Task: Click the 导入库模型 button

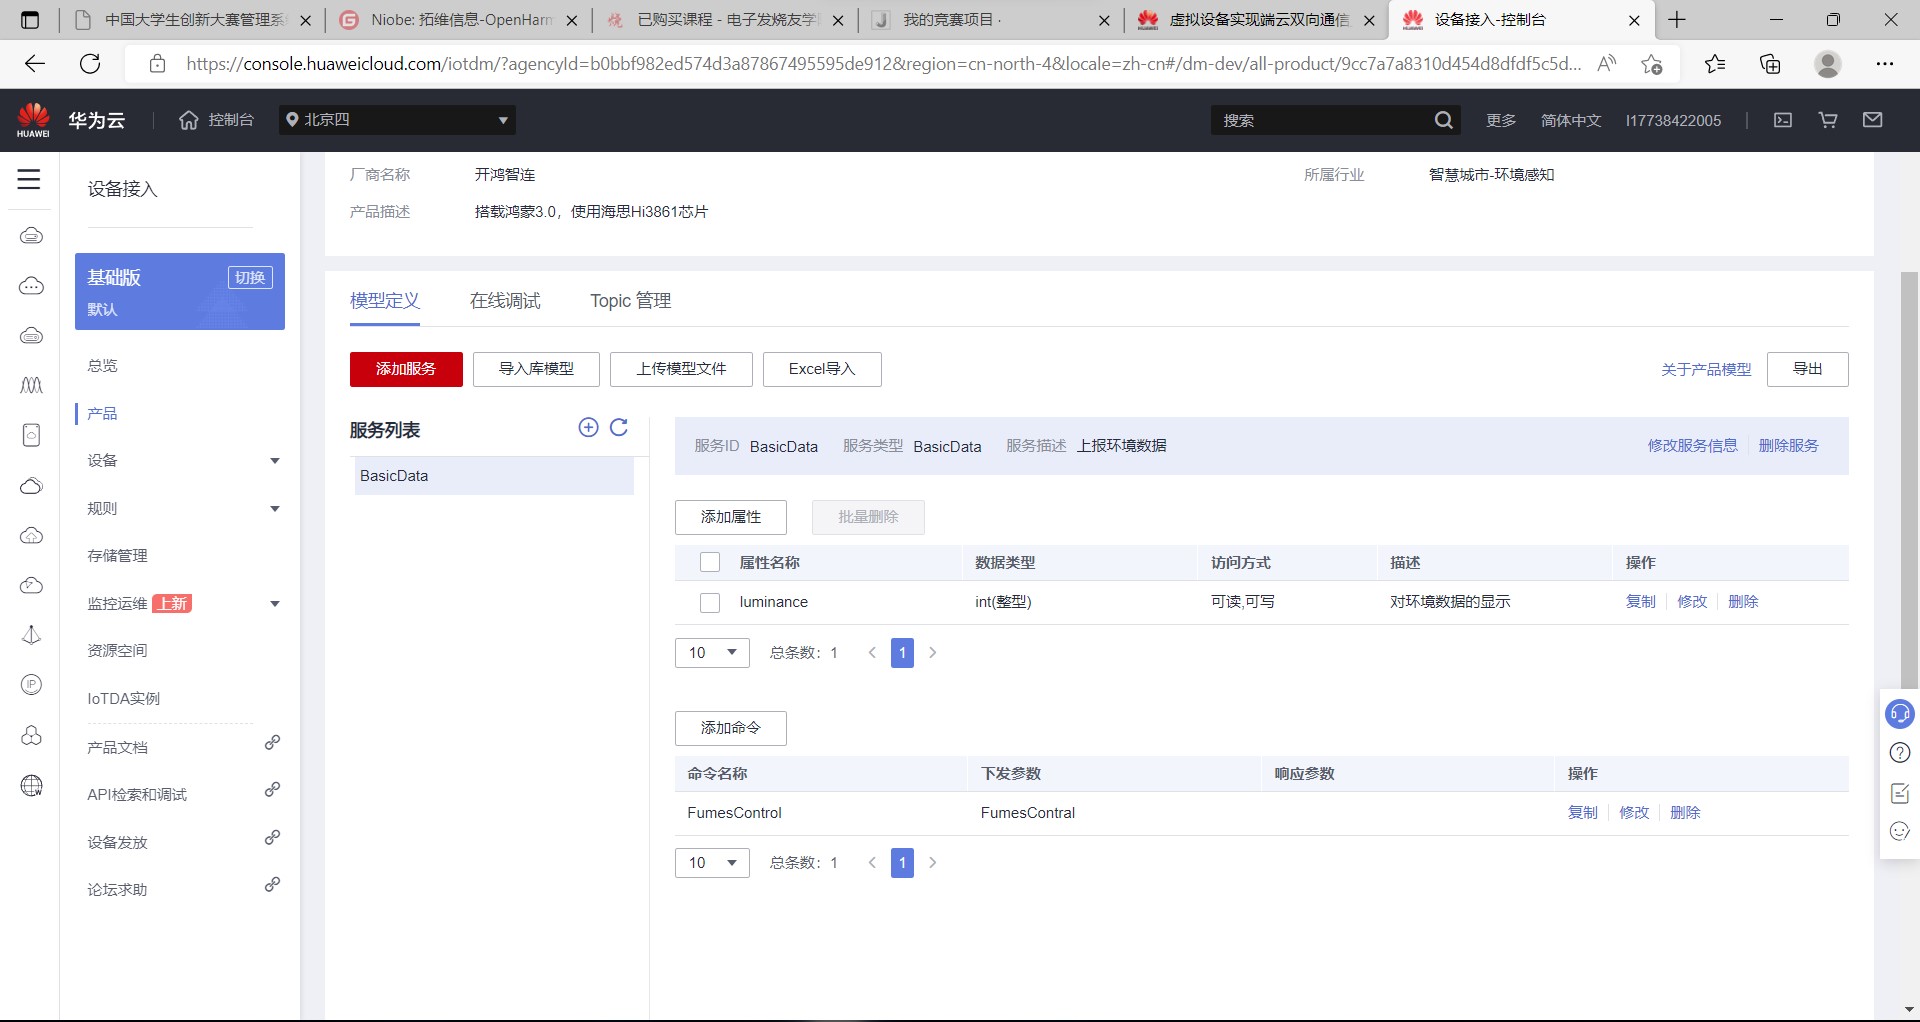Action: [x=536, y=369]
